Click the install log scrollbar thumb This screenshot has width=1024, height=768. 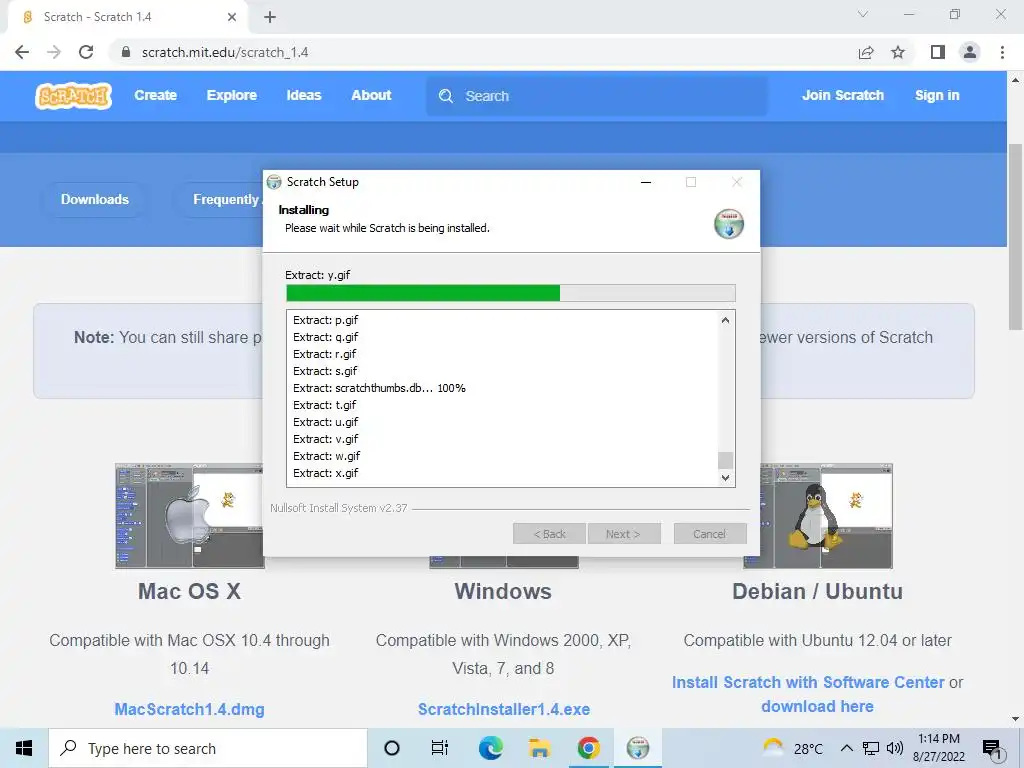point(725,460)
